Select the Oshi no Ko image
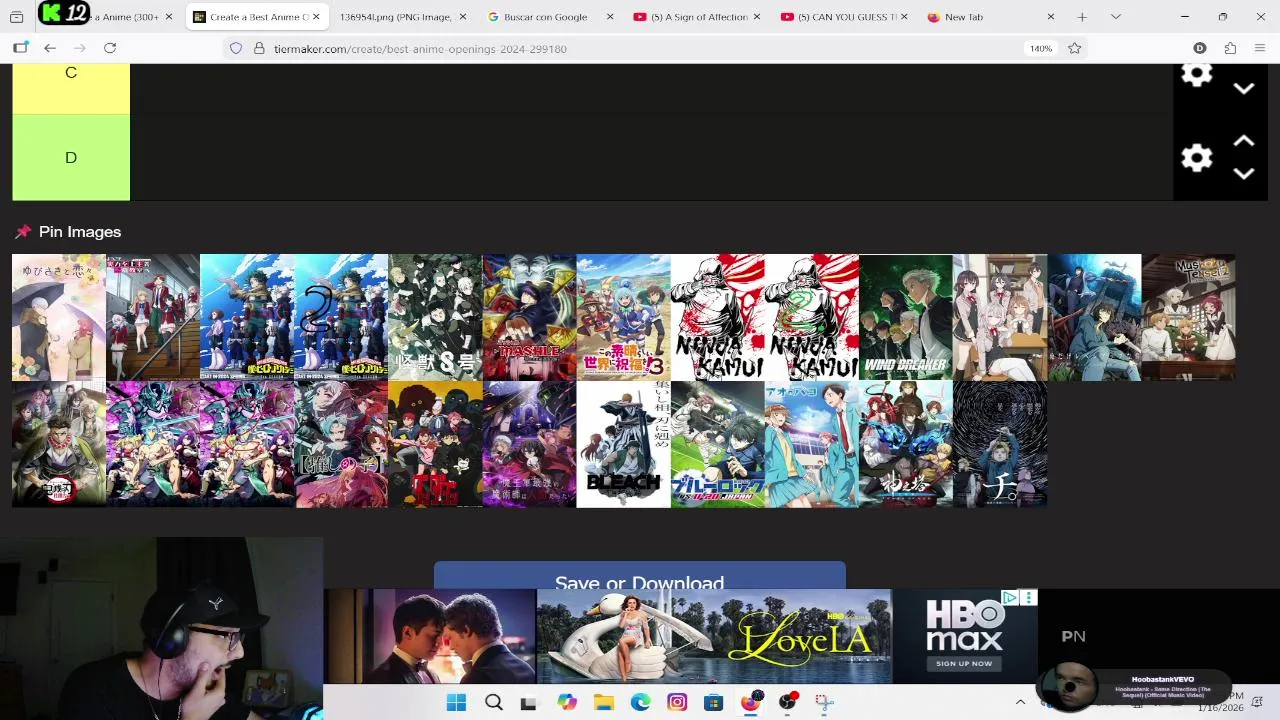Image resolution: width=1280 pixels, height=720 pixels. coord(341,444)
